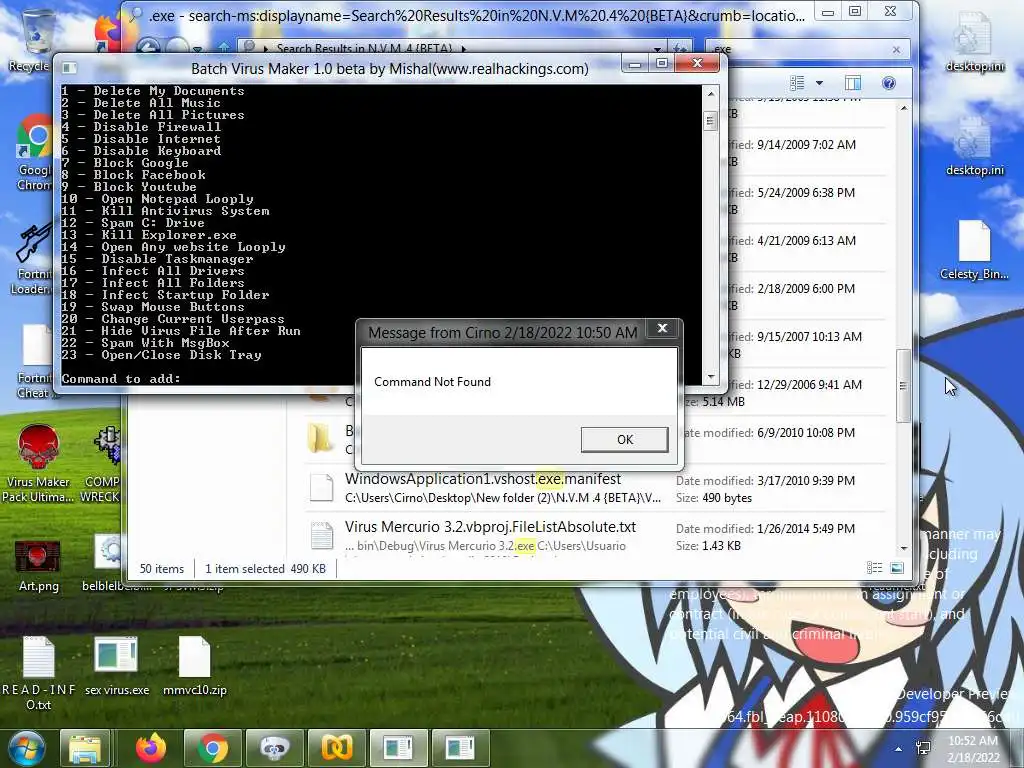Select the Art.png desktop file
The image size is (1024, 768).
pyautogui.click(x=38, y=566)
